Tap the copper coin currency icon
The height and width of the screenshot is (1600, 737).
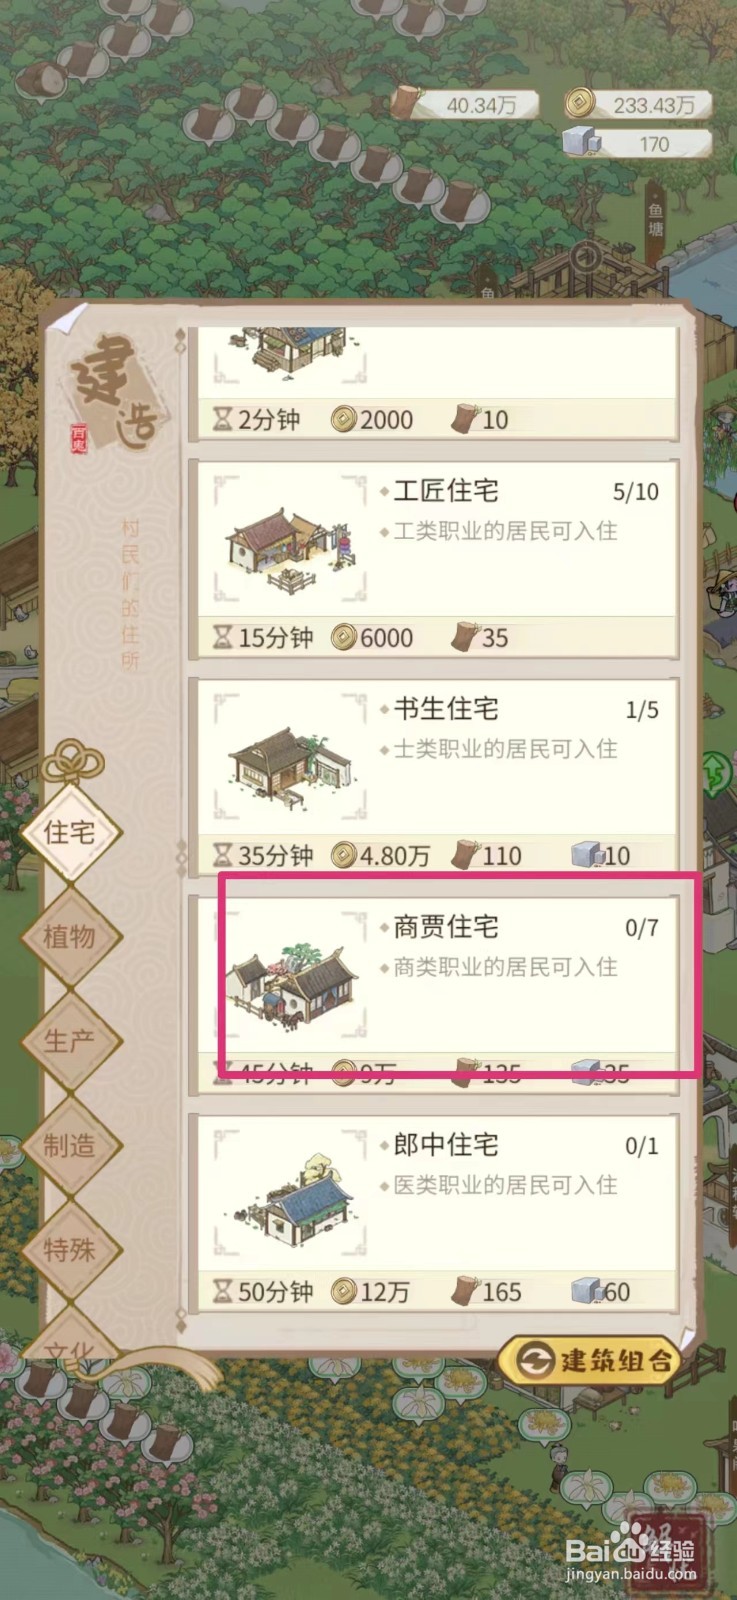[x=579, y=103]
